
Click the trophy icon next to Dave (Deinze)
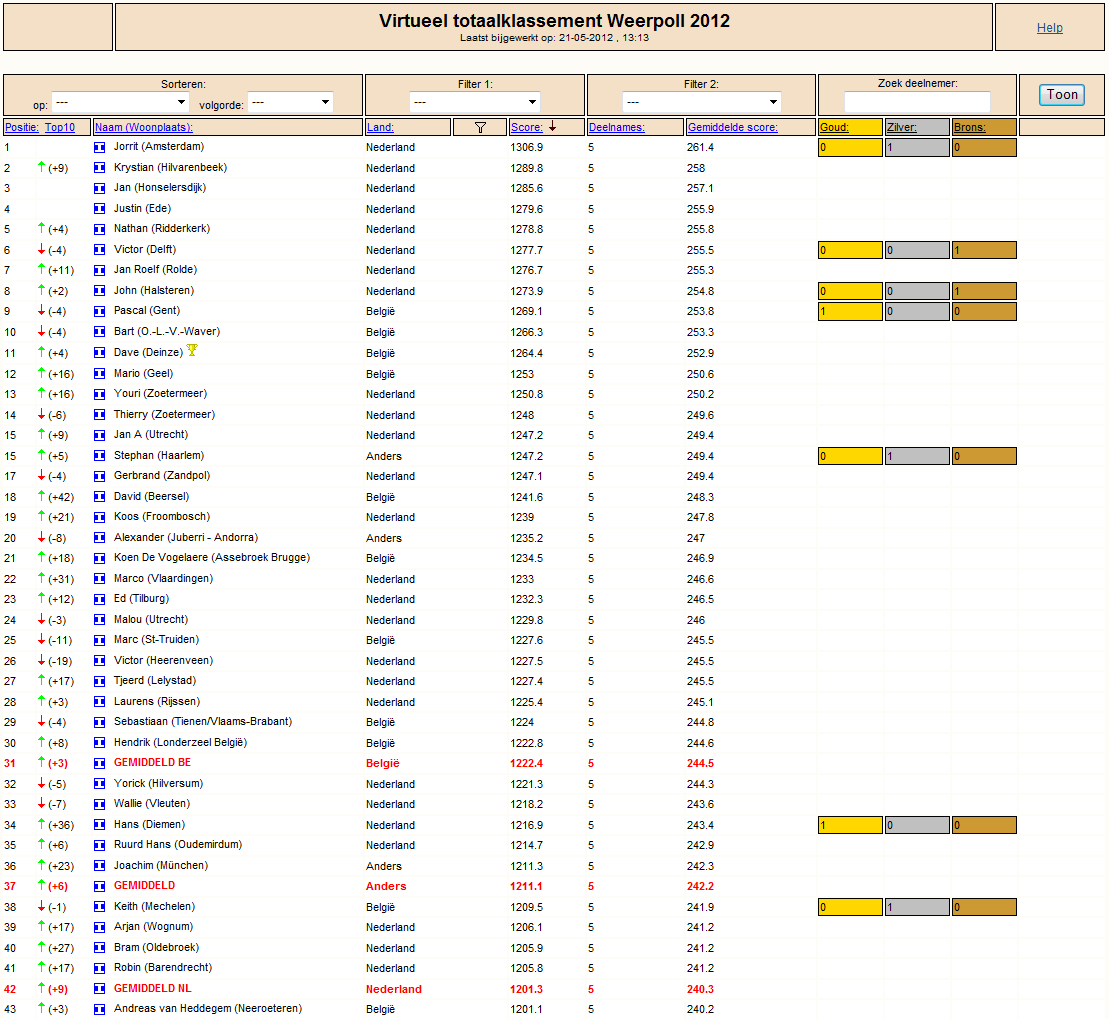click(192, 350)
